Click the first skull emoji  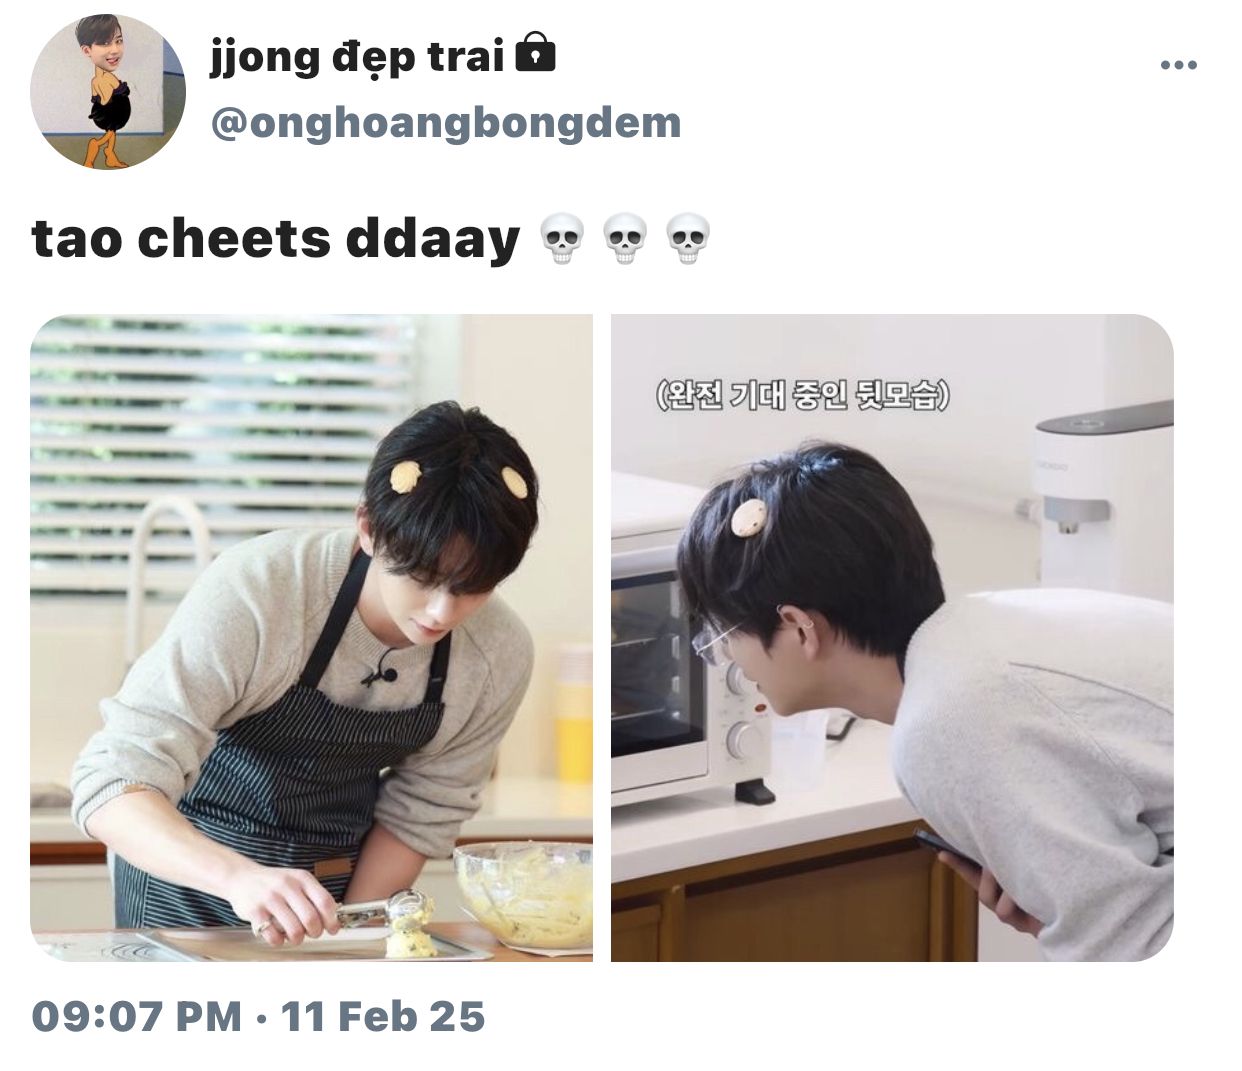pyautogui.click(x=561, y=240)
